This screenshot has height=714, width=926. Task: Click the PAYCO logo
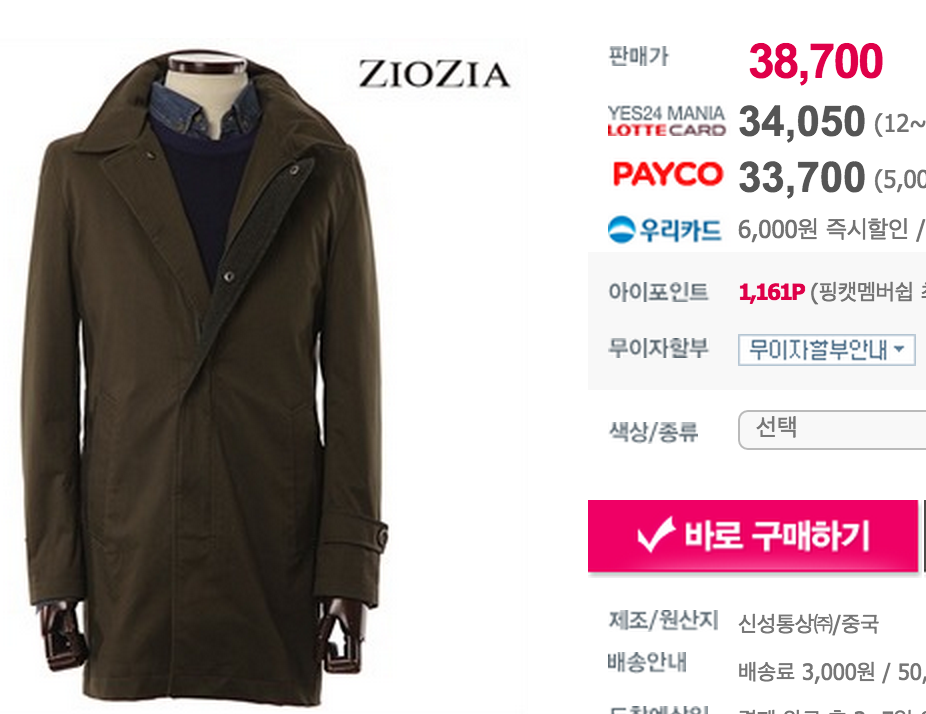667,175
